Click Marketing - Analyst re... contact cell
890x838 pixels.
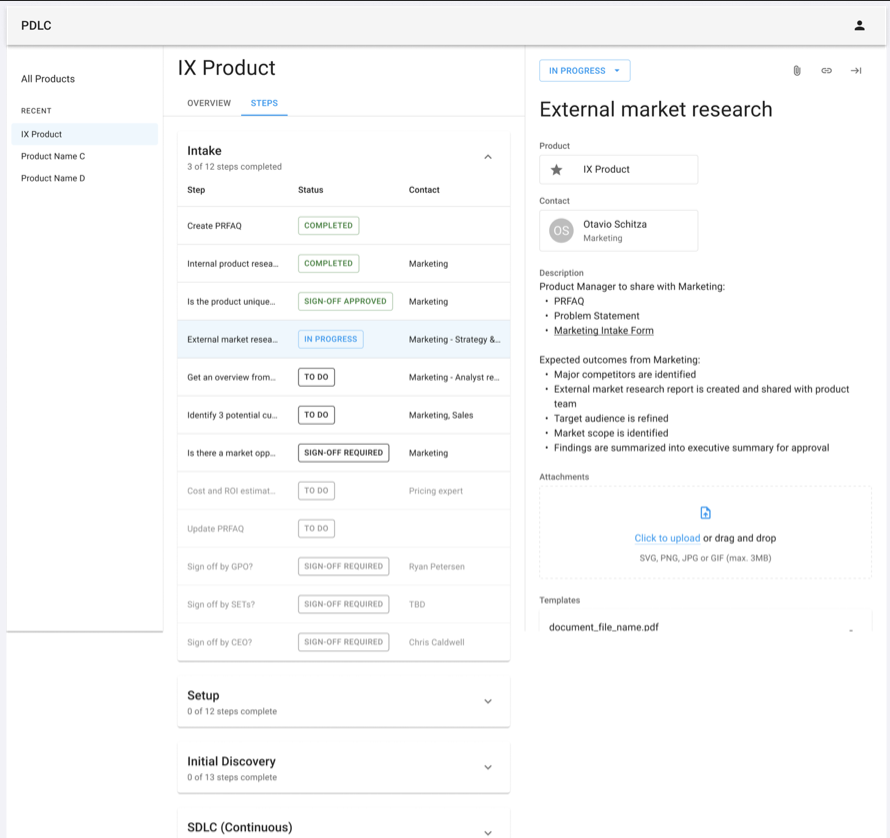click(454, 377)
